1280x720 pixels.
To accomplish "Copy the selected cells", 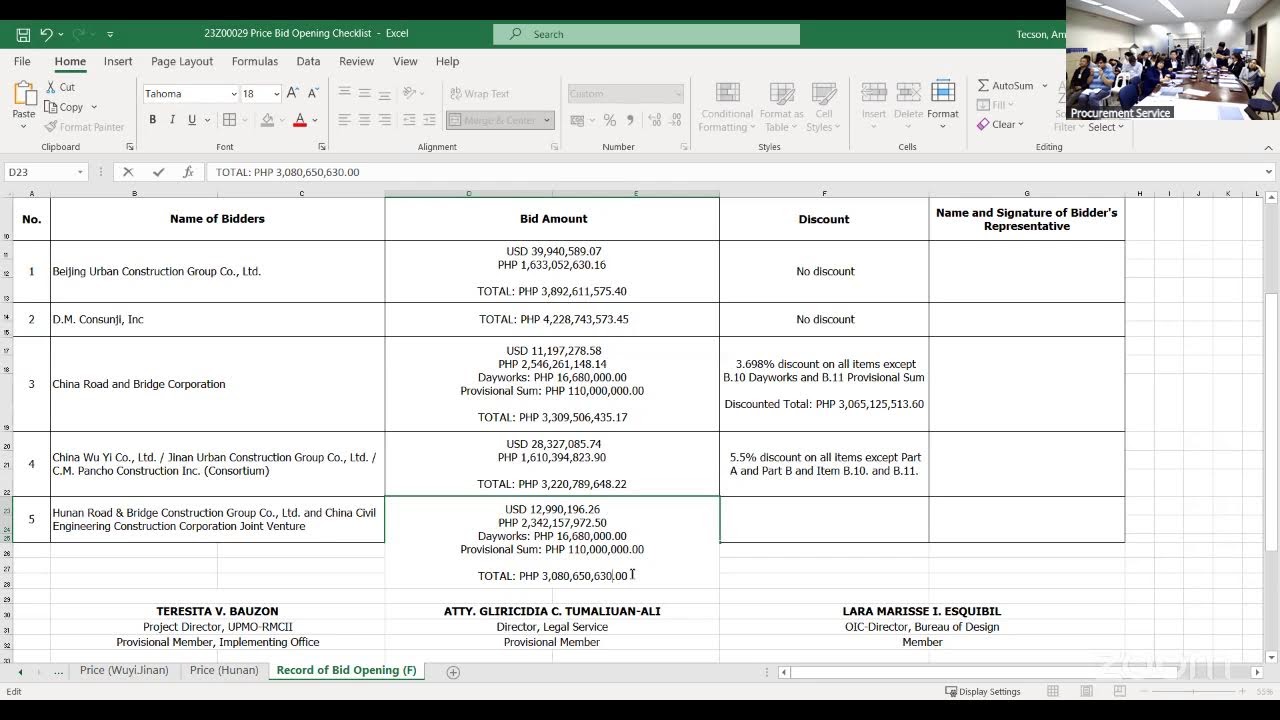I will 63,107.
